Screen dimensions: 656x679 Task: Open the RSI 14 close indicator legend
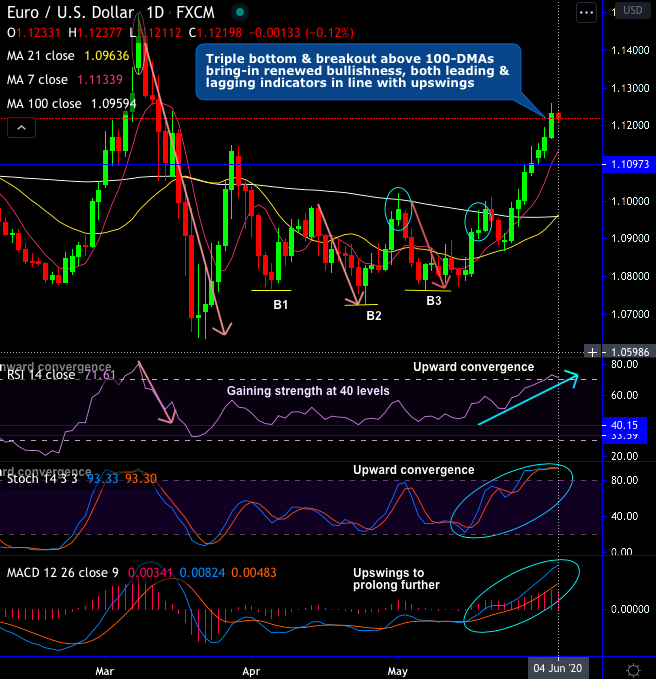pos(61,375)
